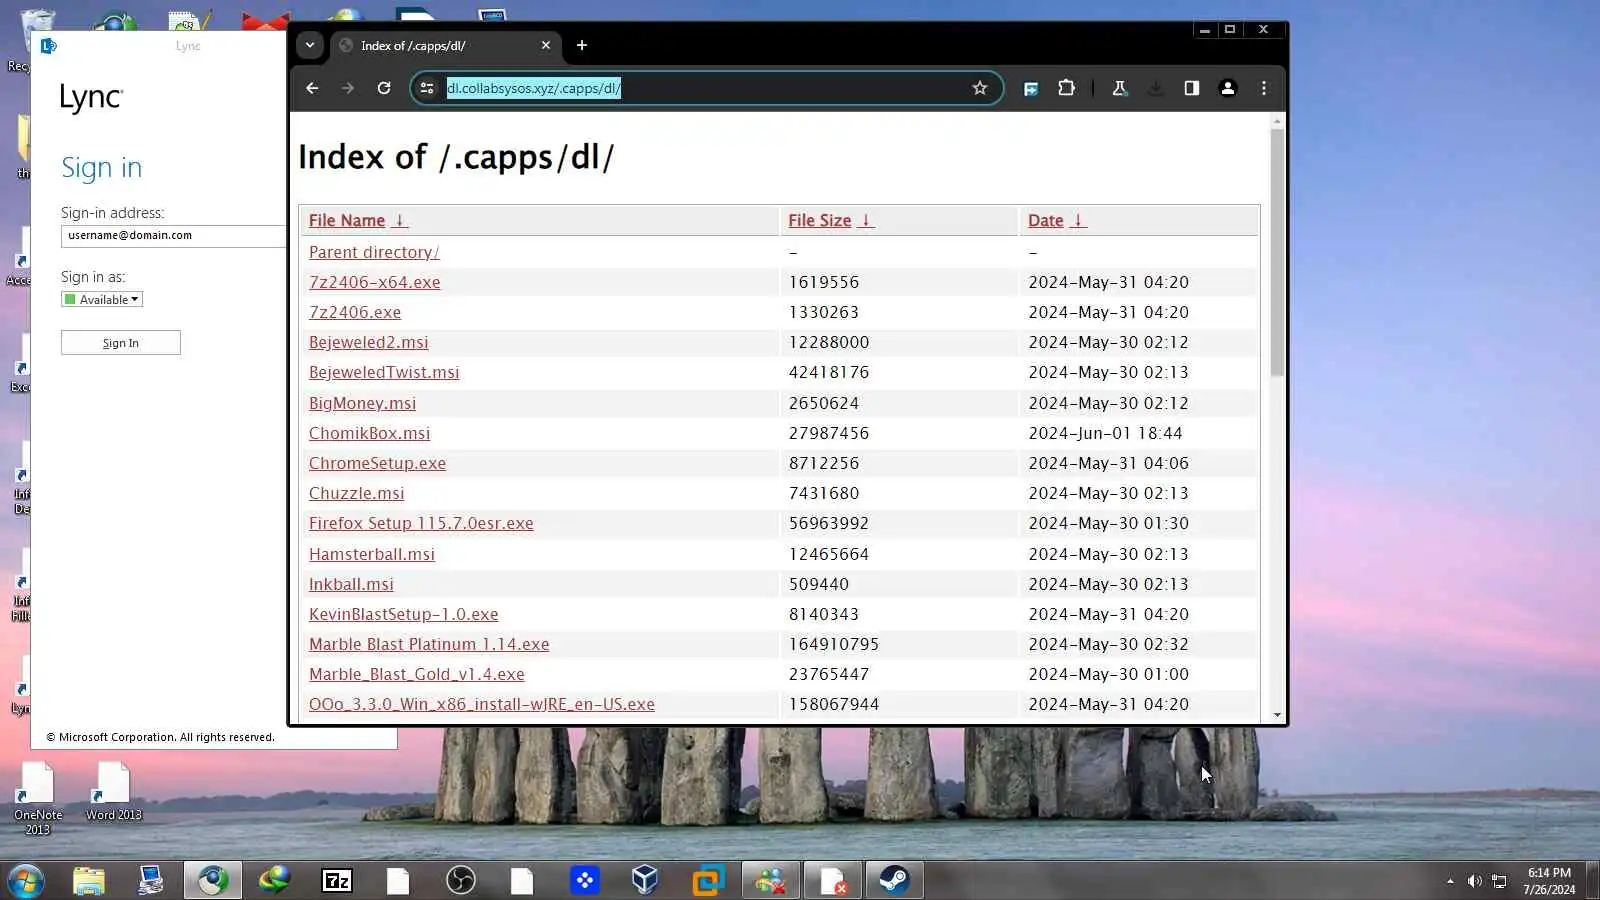Open the Word 2013 desktop shortcut
1600x900 pixels.
(113, 791)
